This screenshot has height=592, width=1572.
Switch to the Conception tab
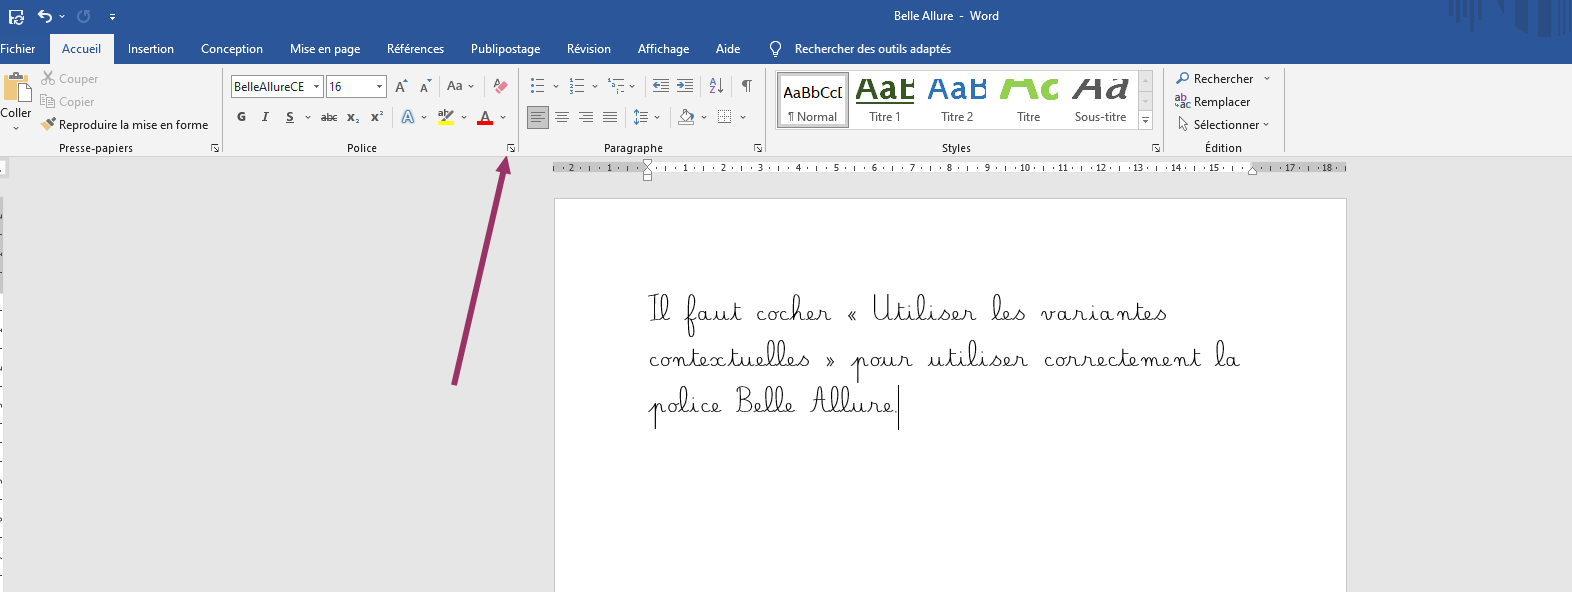(x=232, y=49)
